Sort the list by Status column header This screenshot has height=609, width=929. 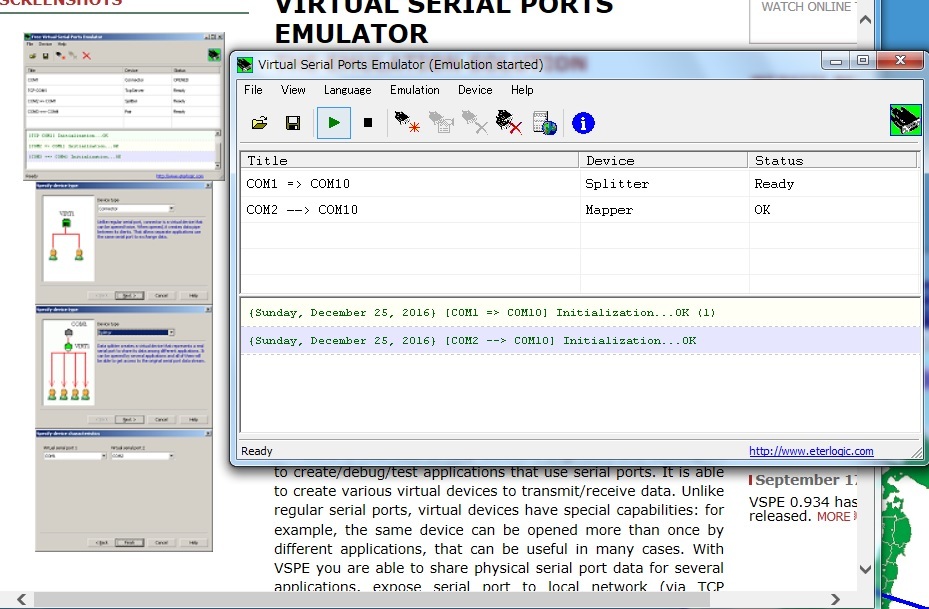pyautogui.click(x=779, y=160)
